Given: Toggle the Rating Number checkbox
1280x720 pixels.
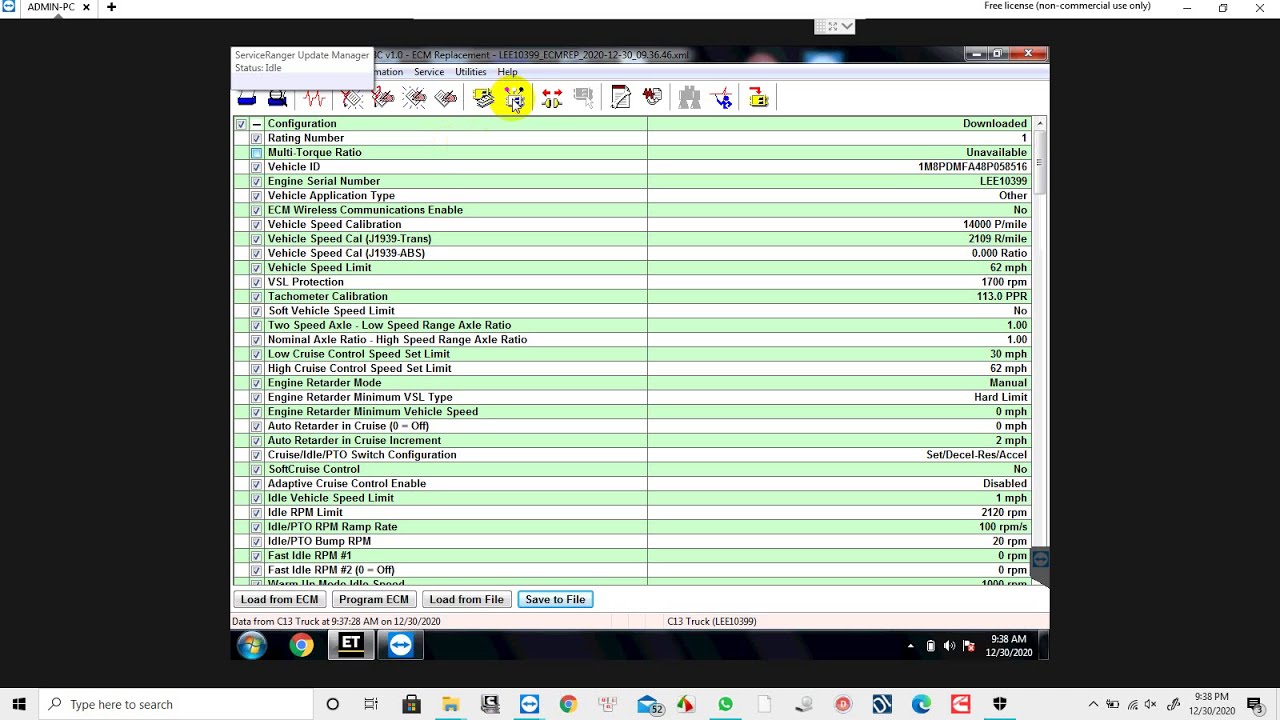Looking at the screenshot, I should 256,139.
